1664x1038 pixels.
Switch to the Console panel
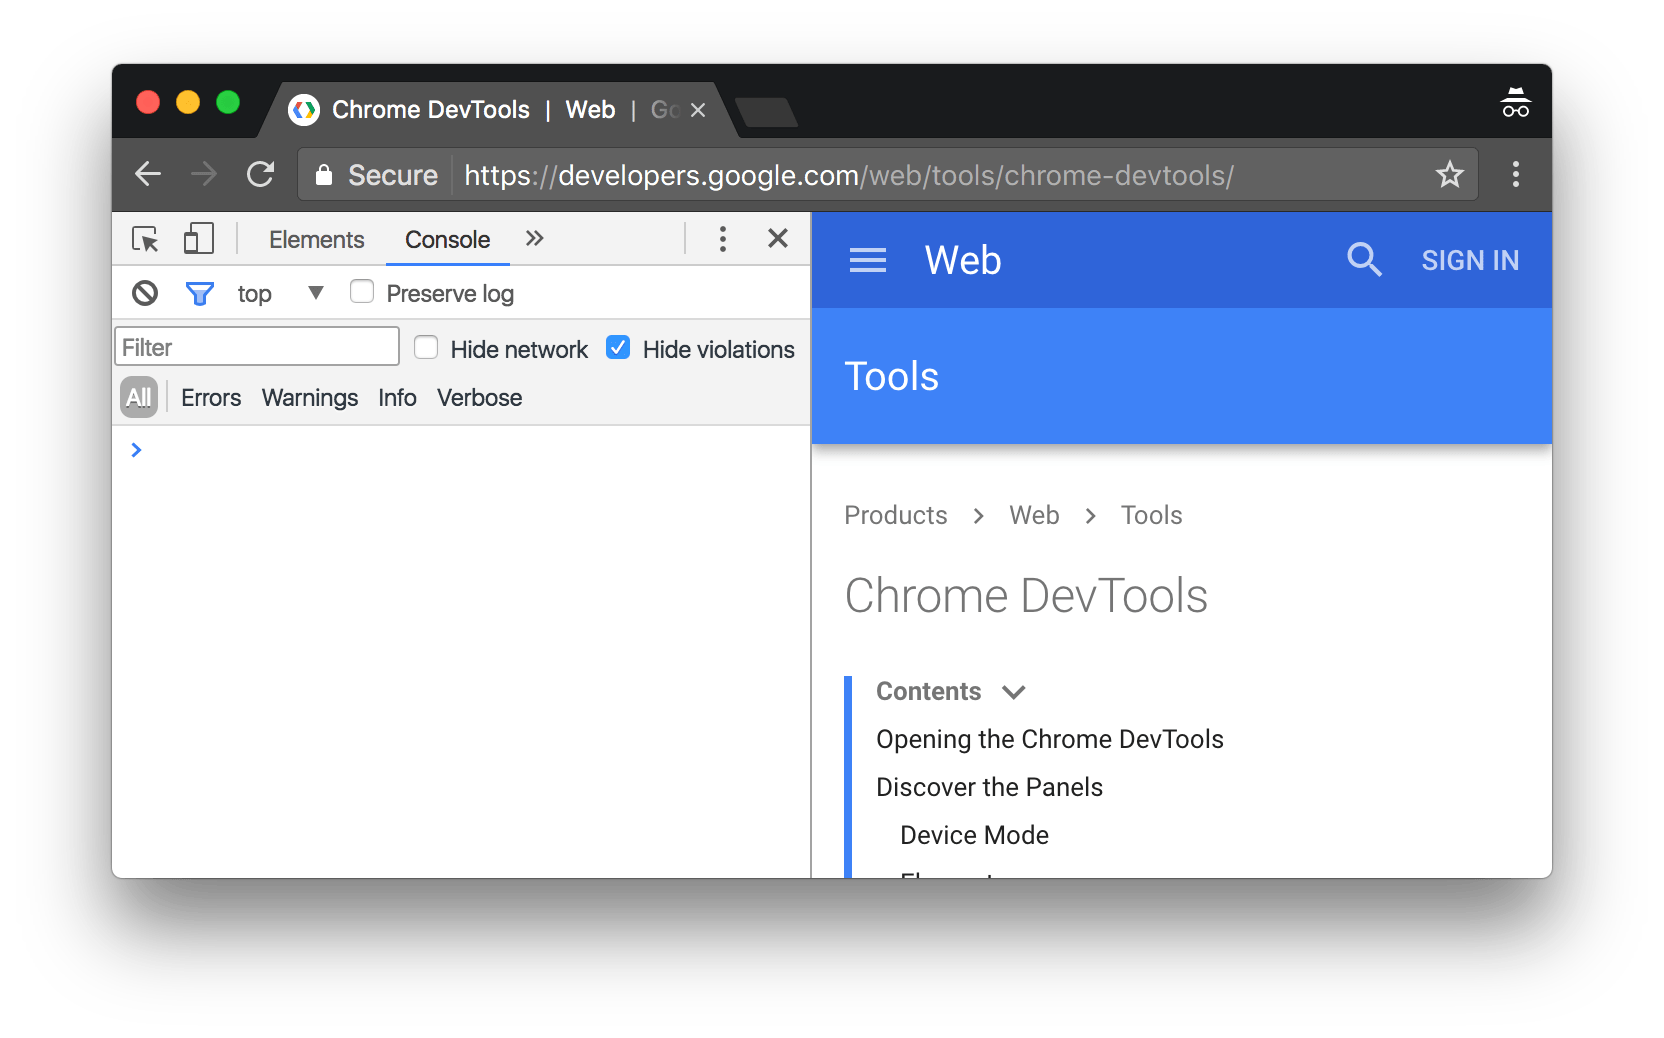tap(446, 239)
